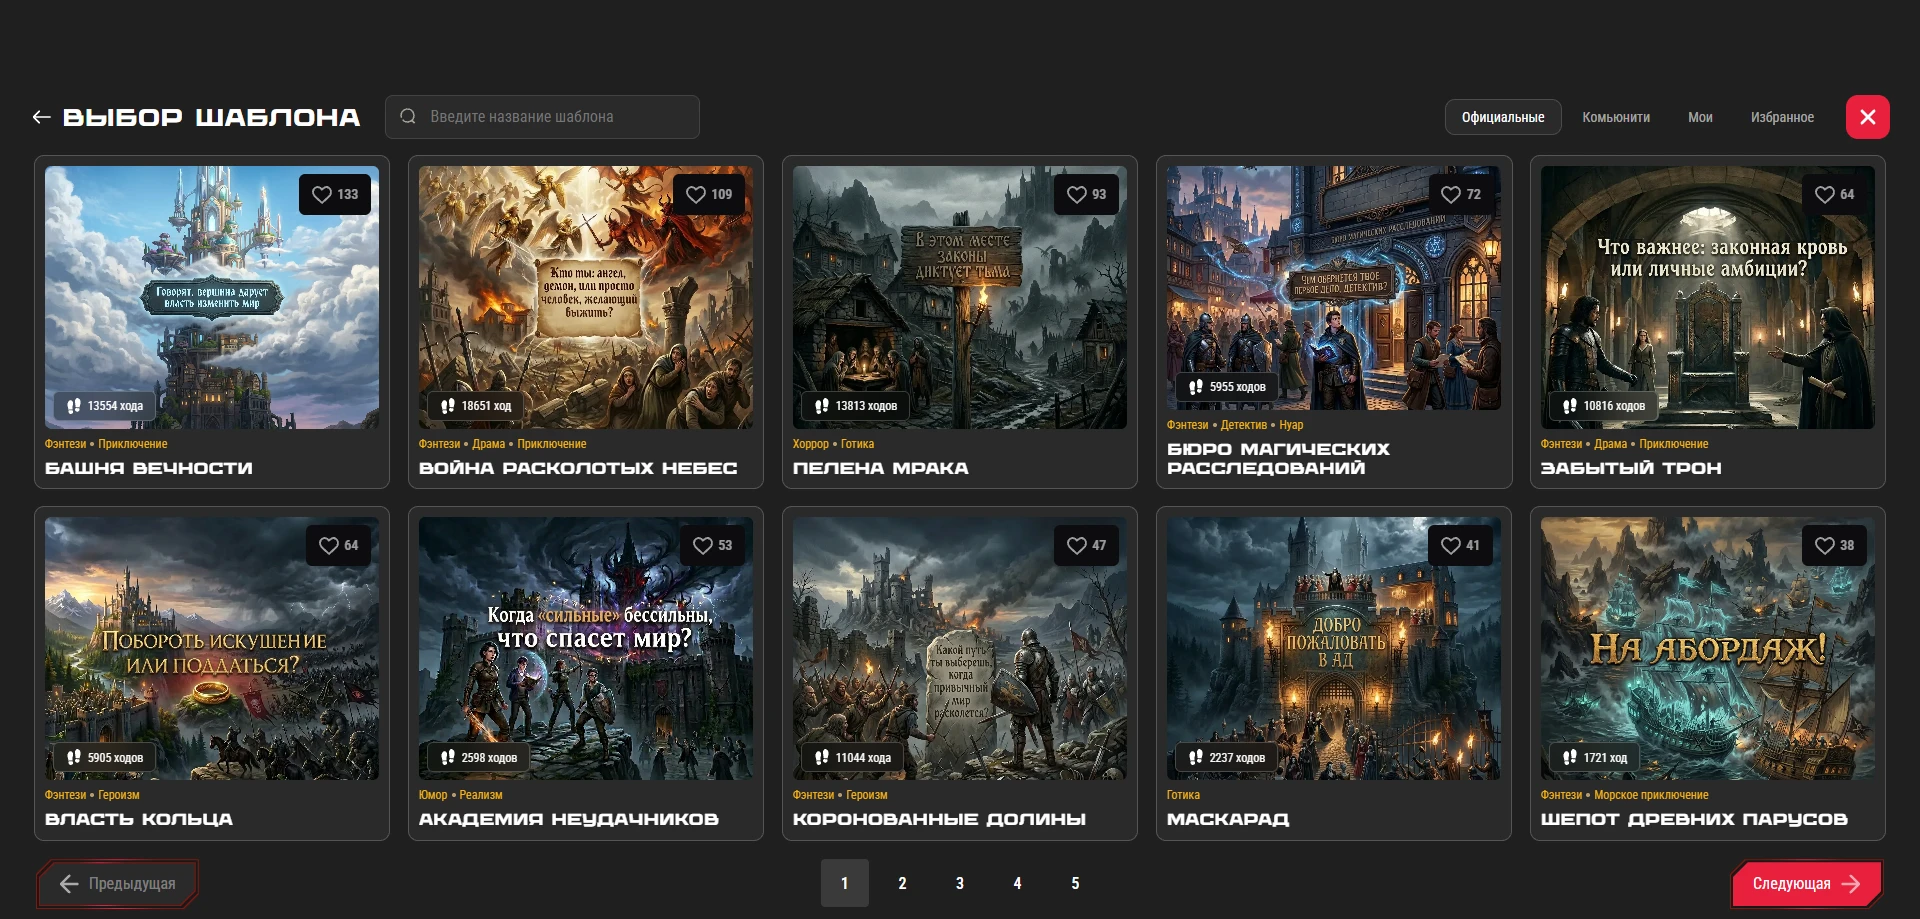Click the back arrow beside Выбор шаблона
1920x919 pixels.
(41, 117)
